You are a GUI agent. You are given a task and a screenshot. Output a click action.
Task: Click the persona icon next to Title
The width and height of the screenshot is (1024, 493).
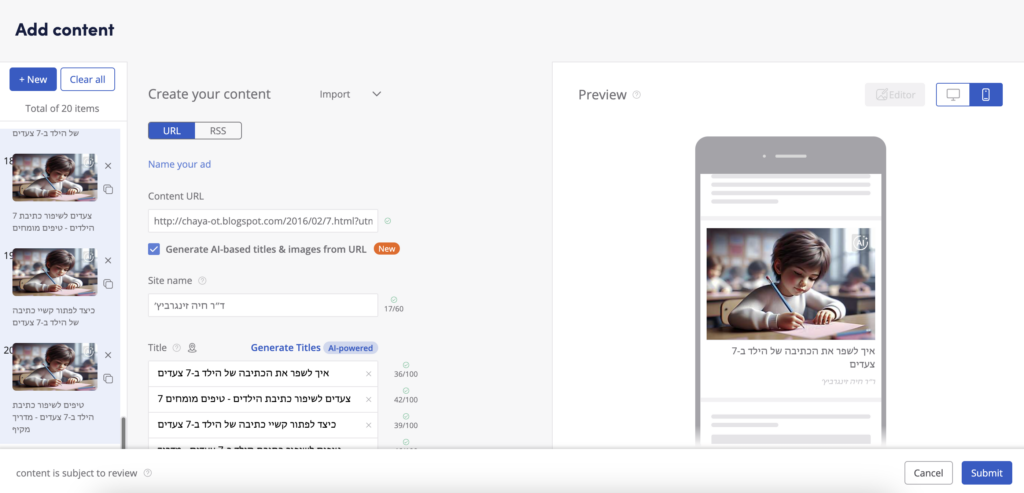click(192, 348)
